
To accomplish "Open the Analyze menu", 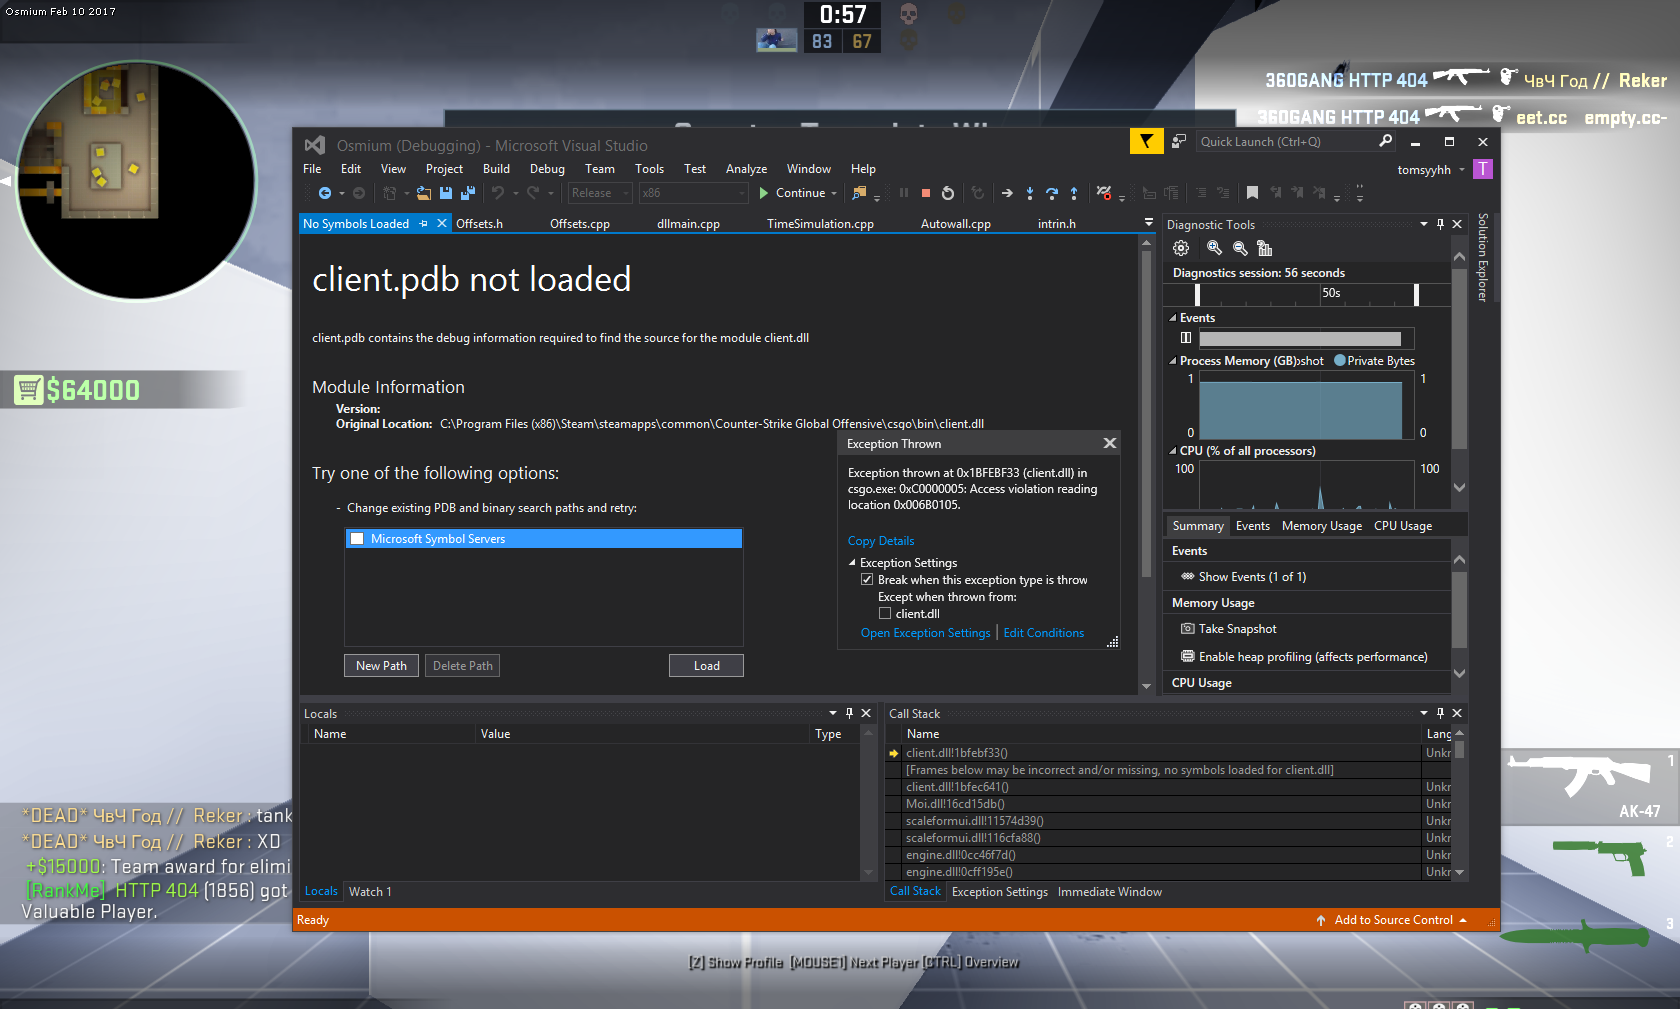I will tap(746, 169).
